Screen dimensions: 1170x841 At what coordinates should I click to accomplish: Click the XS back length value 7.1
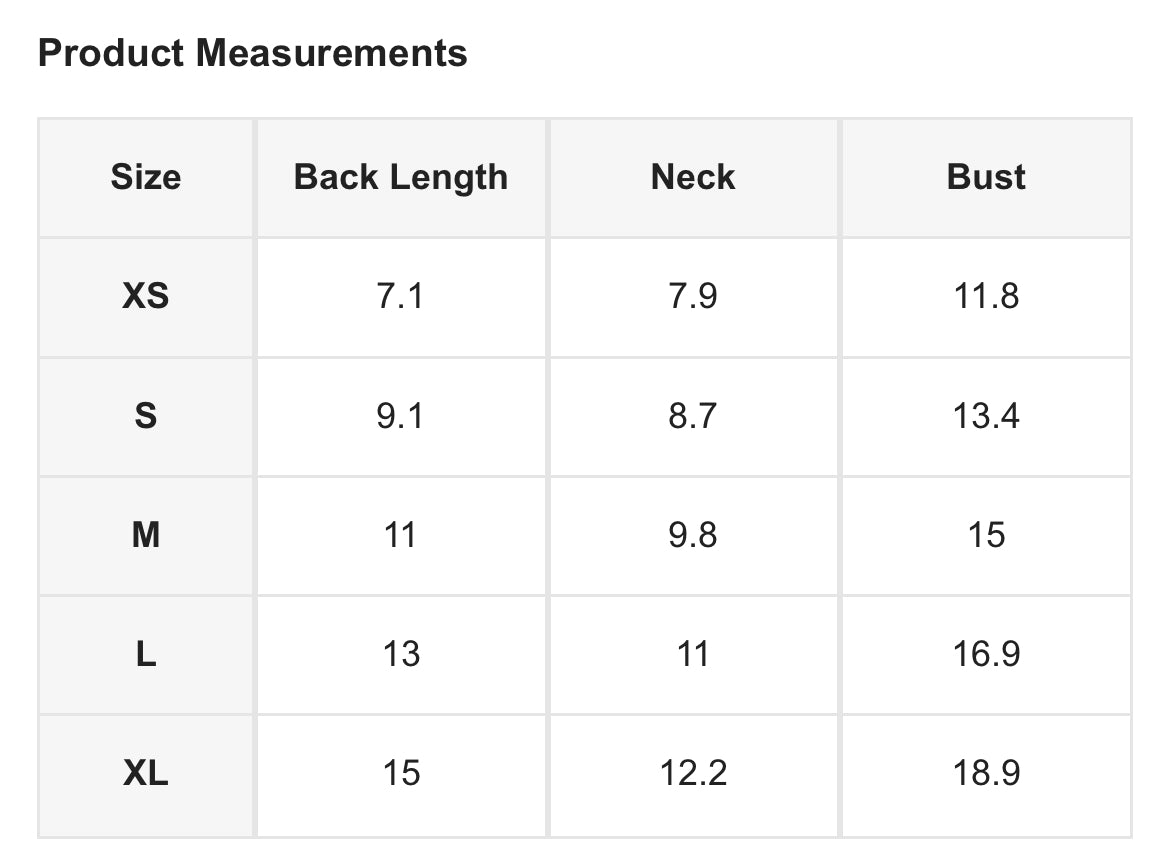400,296
